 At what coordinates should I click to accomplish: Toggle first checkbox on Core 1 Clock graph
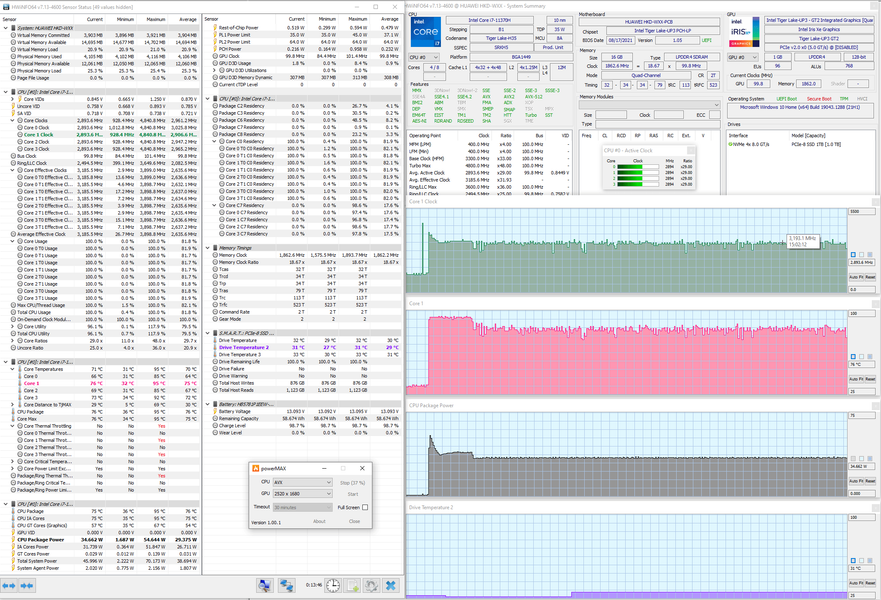pyautogui.click(x=854, y=254)
